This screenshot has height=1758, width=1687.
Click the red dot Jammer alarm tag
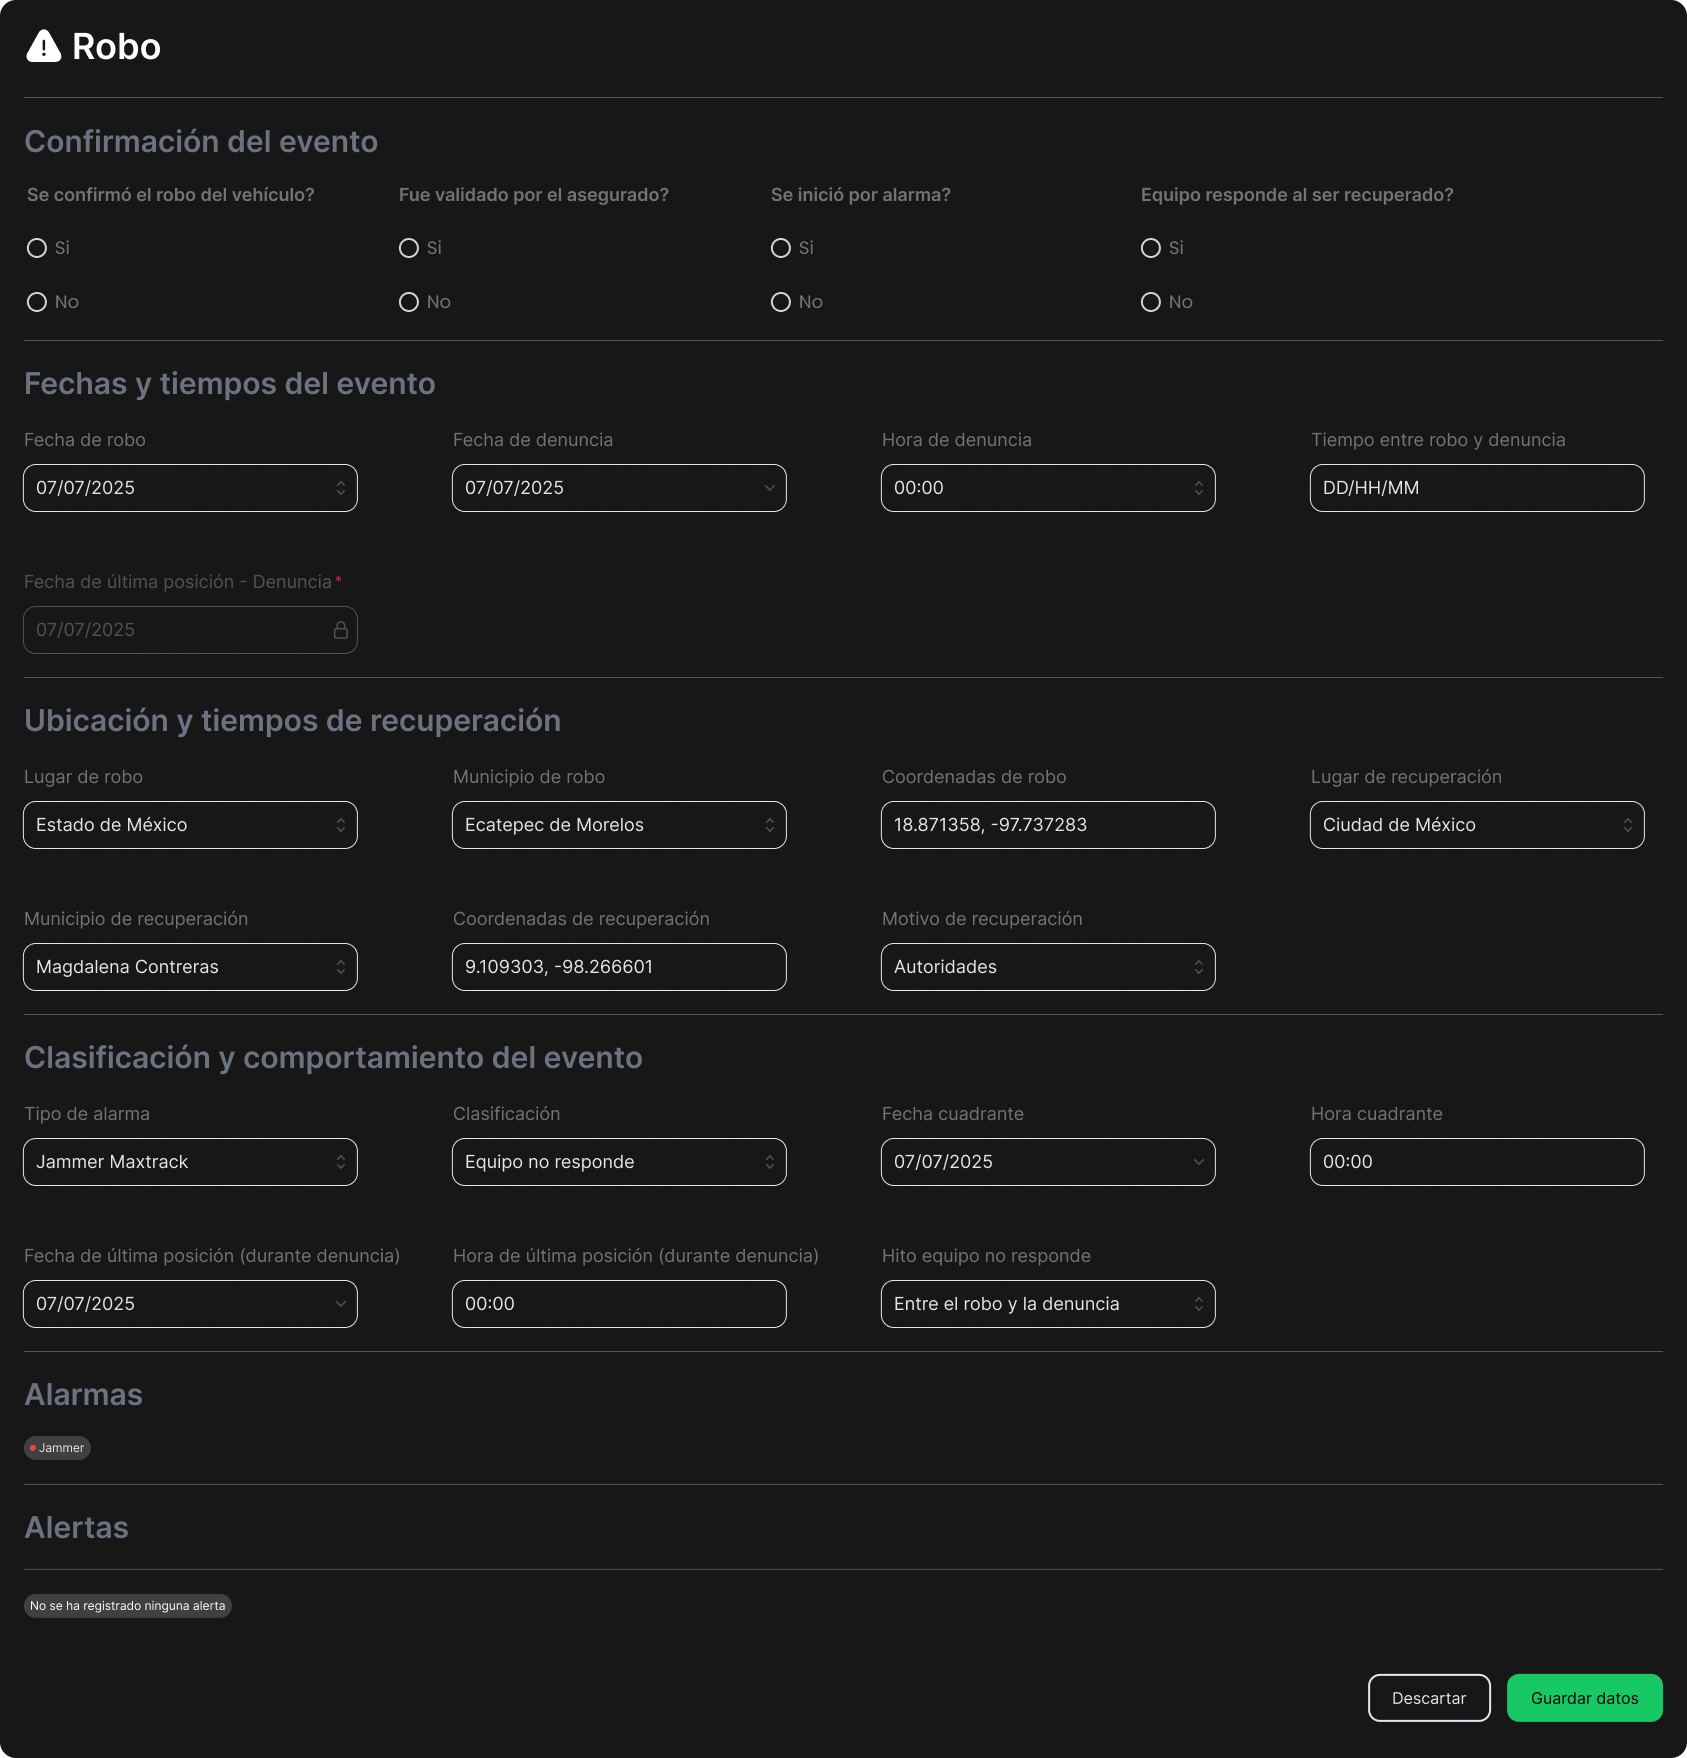[x=57, y=1448]
